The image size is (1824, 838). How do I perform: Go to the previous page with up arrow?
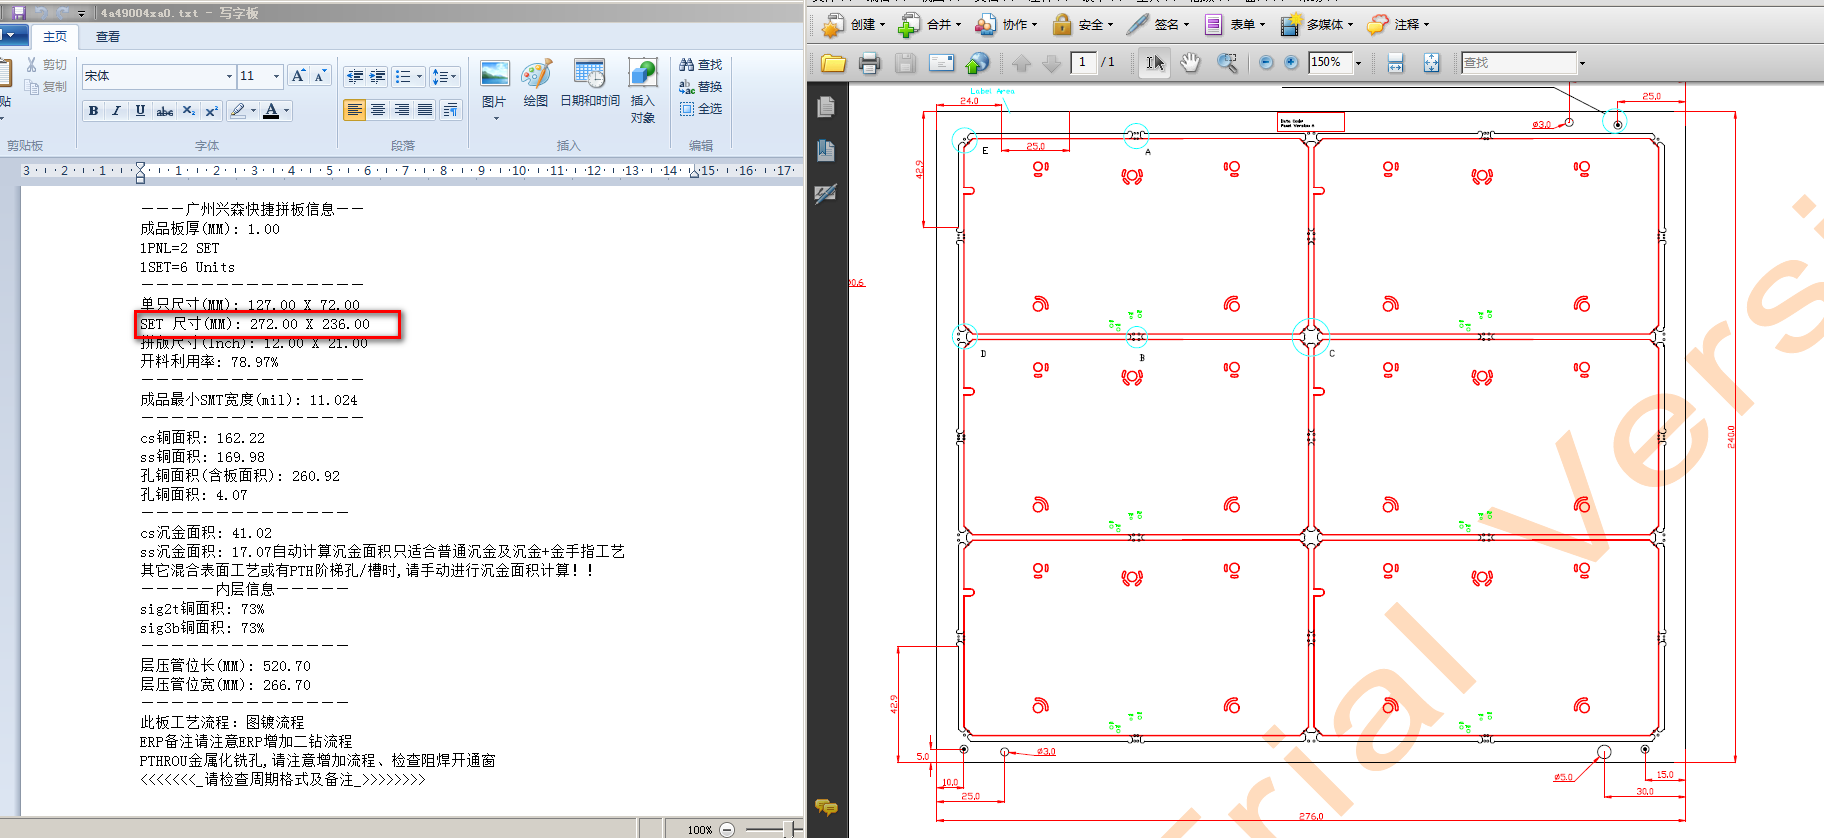pyautogui.click(x=1021, y=63)
